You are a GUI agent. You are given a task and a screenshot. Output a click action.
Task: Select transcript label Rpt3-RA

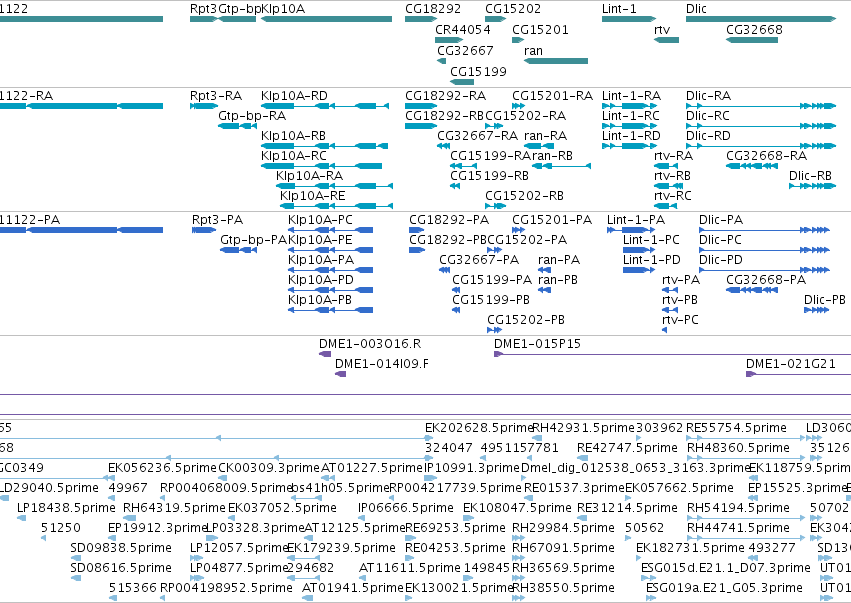click(x=215, y=96)
